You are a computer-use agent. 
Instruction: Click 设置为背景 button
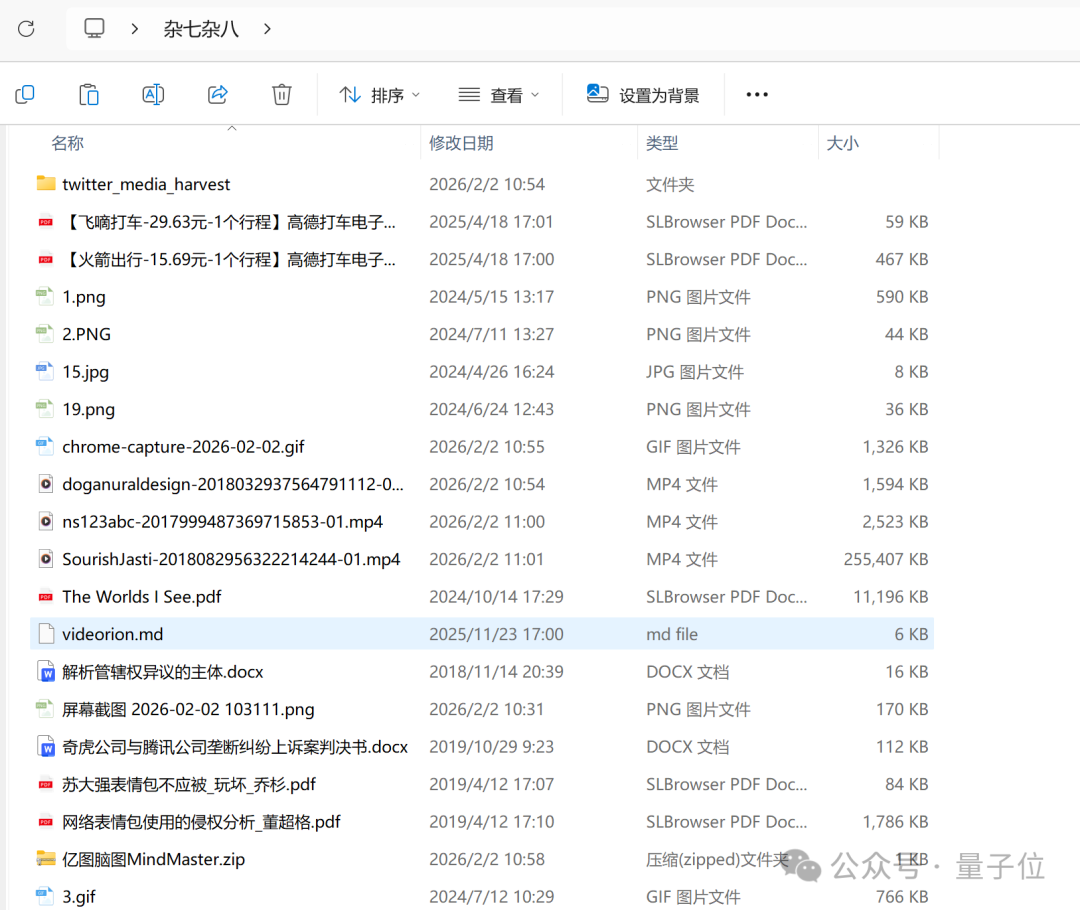(x=643, y=95)
